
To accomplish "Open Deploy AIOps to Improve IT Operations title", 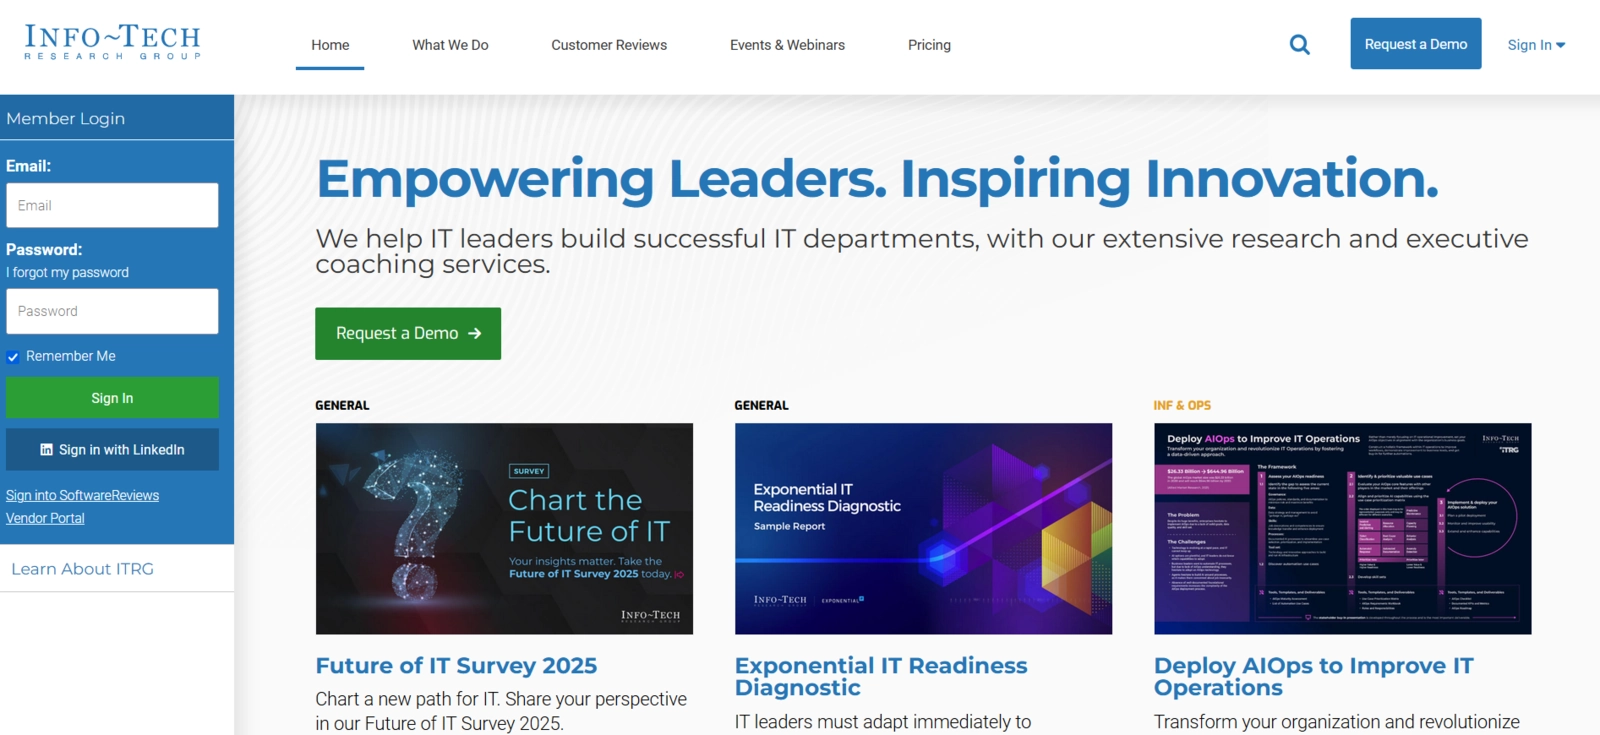I will (x=1314, y=677).
